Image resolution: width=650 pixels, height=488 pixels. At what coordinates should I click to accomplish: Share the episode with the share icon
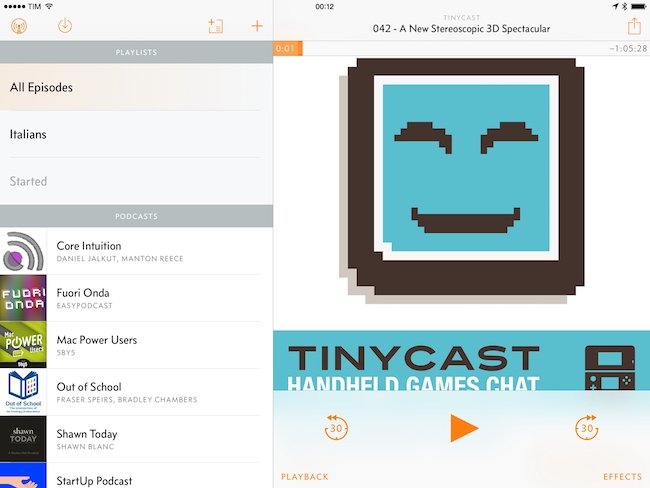coord(634,26)
